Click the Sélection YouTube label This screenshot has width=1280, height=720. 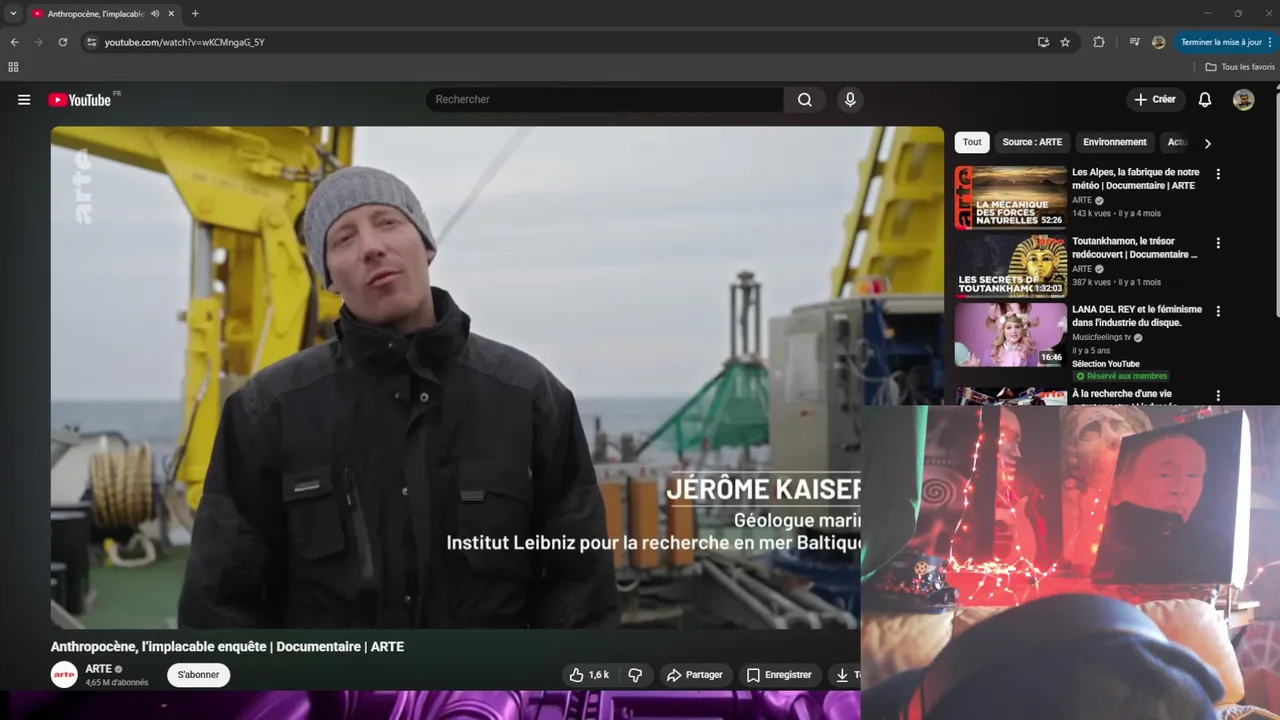coord(1106,364)
